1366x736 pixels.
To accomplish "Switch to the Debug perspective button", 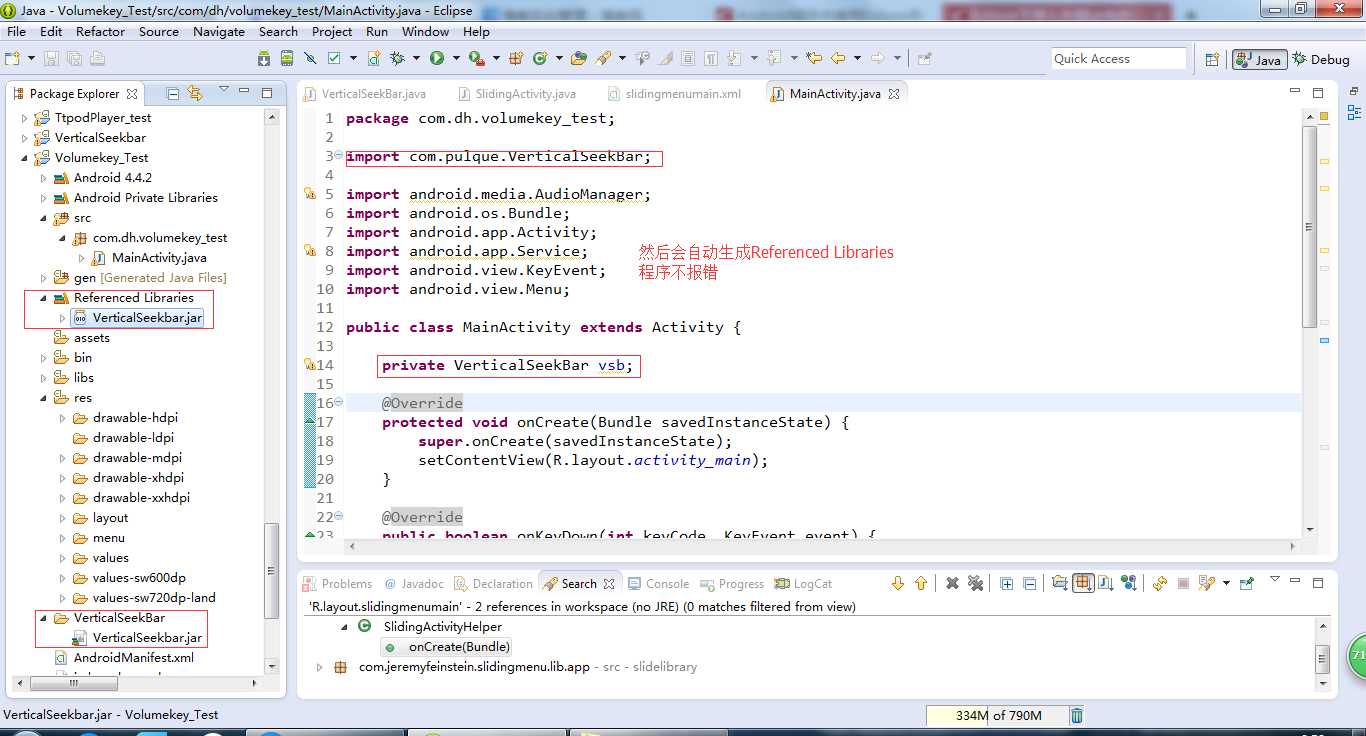I will tap(1320, 59).
